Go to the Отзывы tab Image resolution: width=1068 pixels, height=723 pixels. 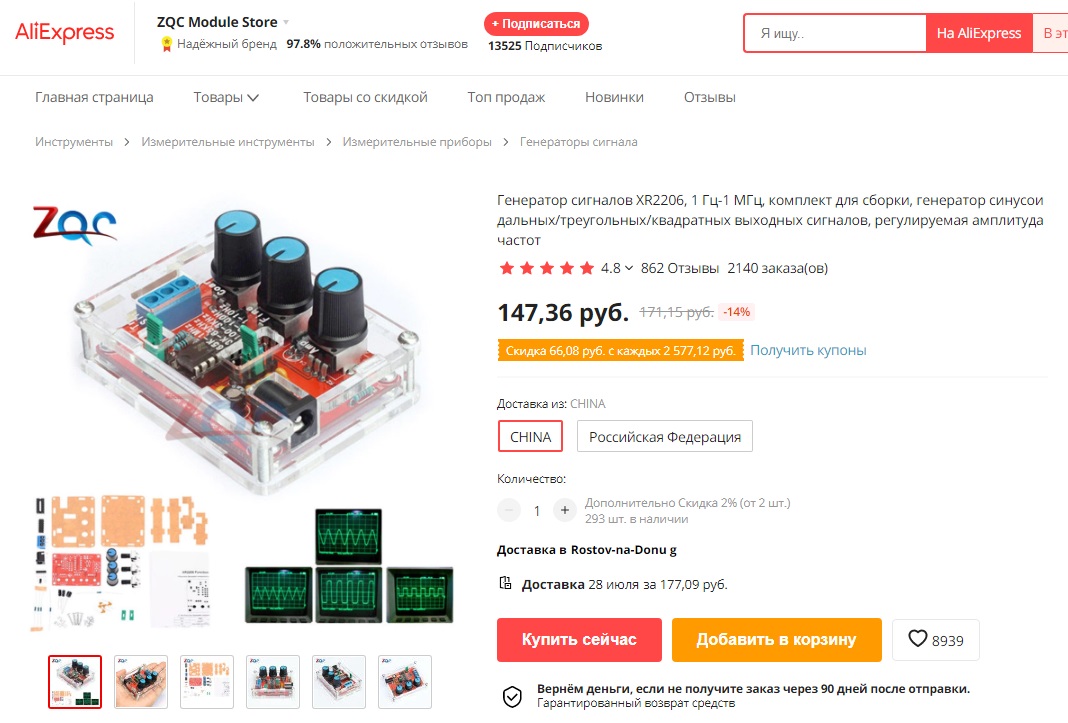tap(710, 97)
